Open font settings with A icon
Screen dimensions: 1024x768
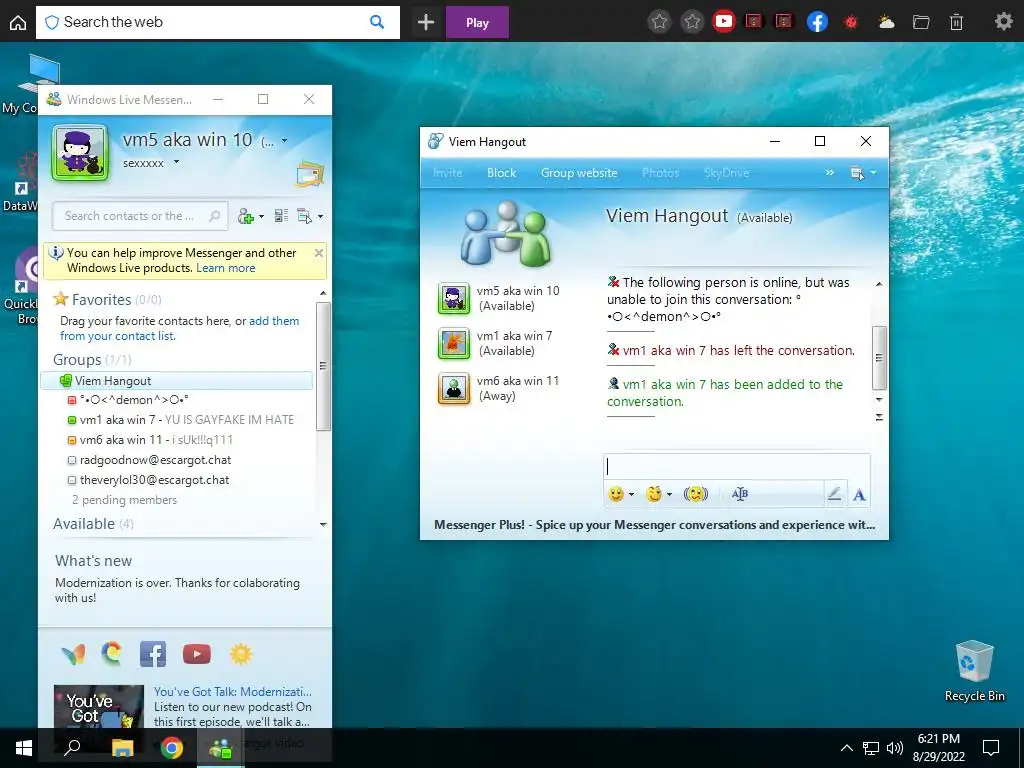(x=859, y=495)
